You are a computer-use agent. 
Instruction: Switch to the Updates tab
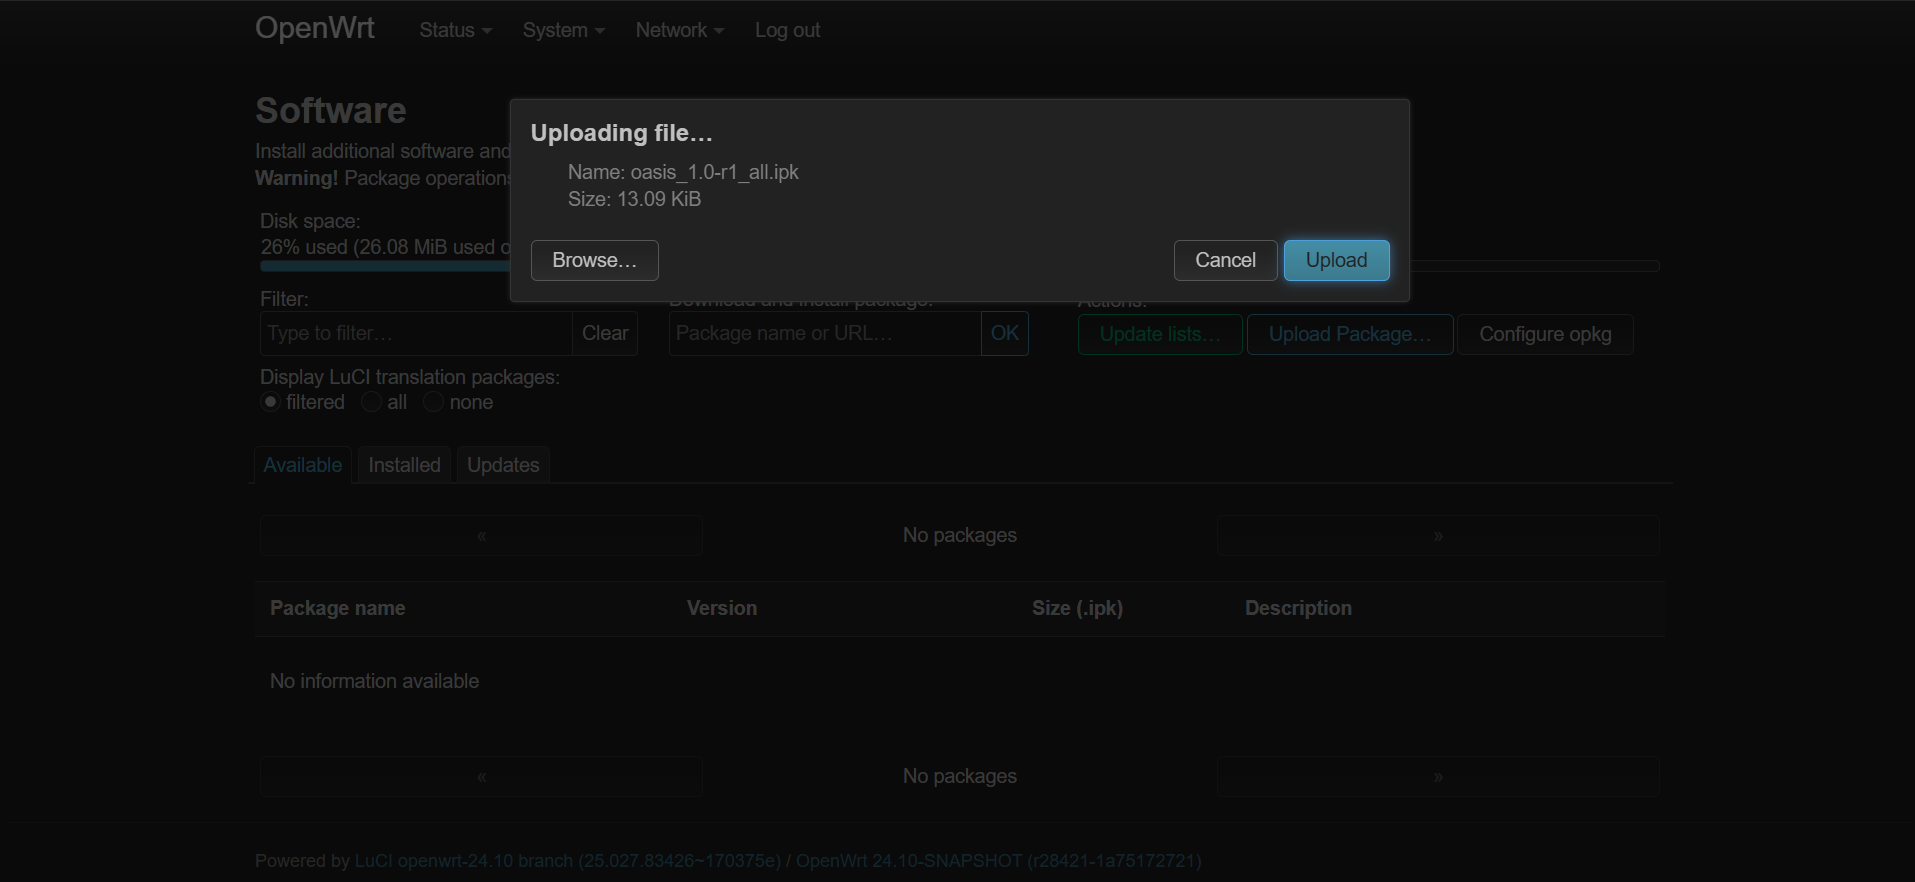tap(503, 465)
